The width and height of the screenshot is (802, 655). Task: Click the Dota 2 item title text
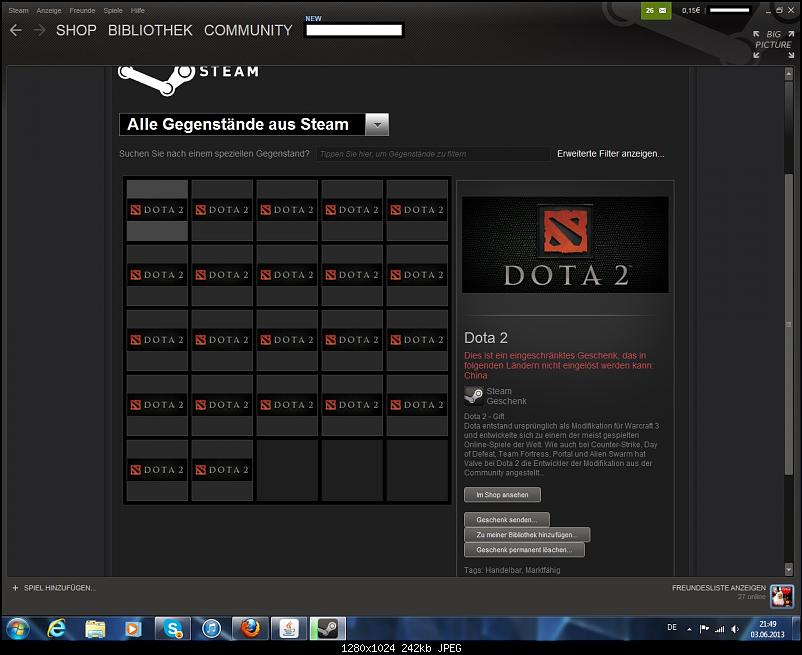point(486,338)
